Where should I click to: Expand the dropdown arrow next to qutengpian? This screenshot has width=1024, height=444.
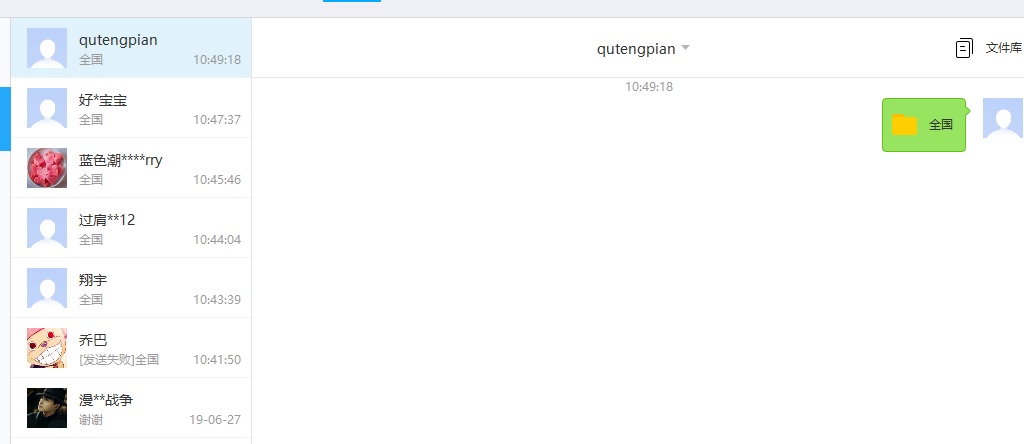pyautogui.click(x=685, y=48)
